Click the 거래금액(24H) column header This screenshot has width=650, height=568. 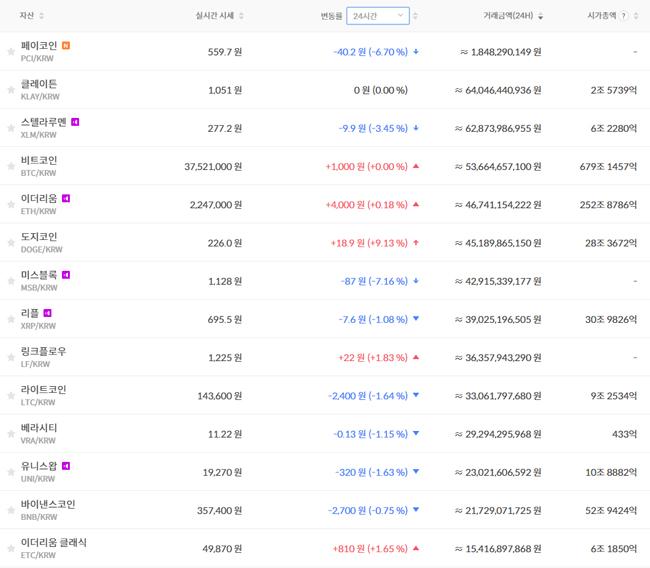coord(511,16)
